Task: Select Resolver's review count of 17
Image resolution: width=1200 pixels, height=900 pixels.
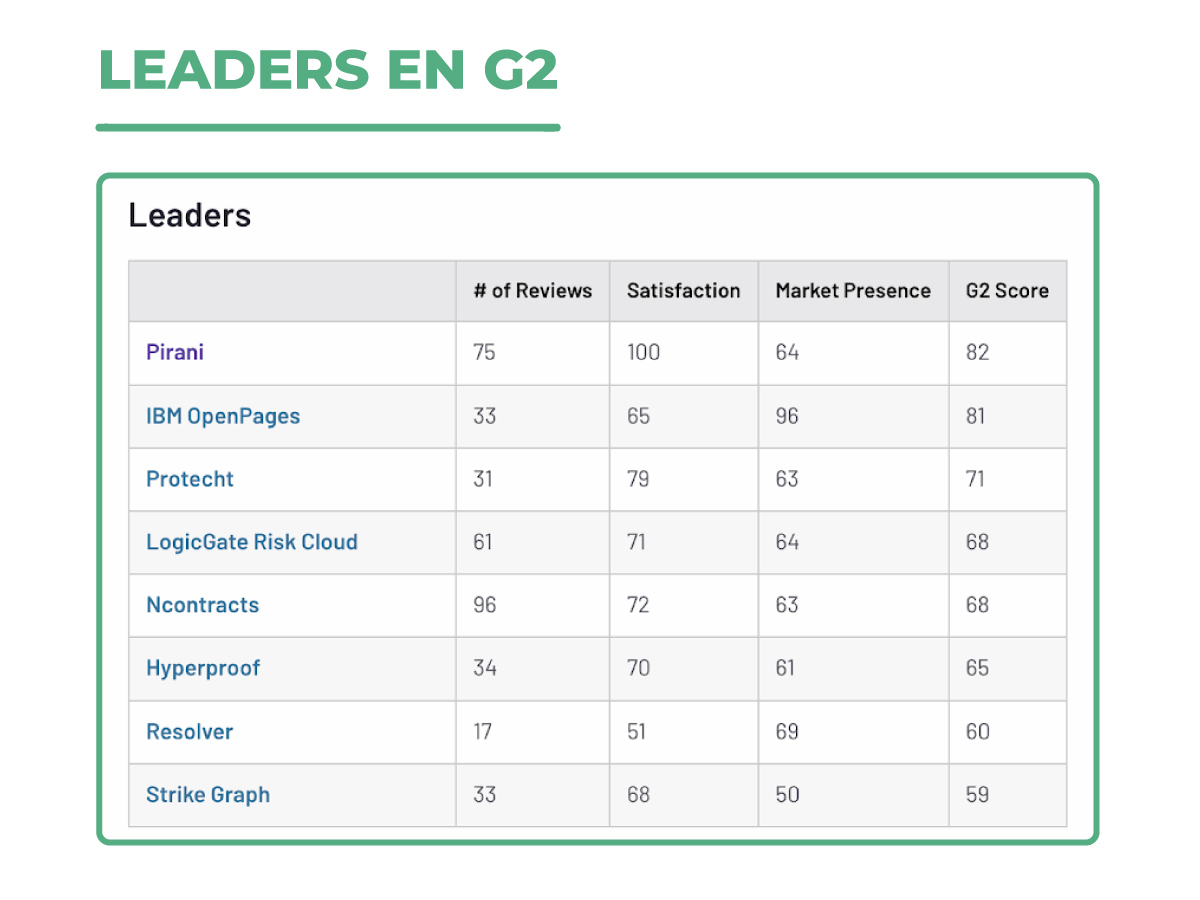Action: pos(483,732)
